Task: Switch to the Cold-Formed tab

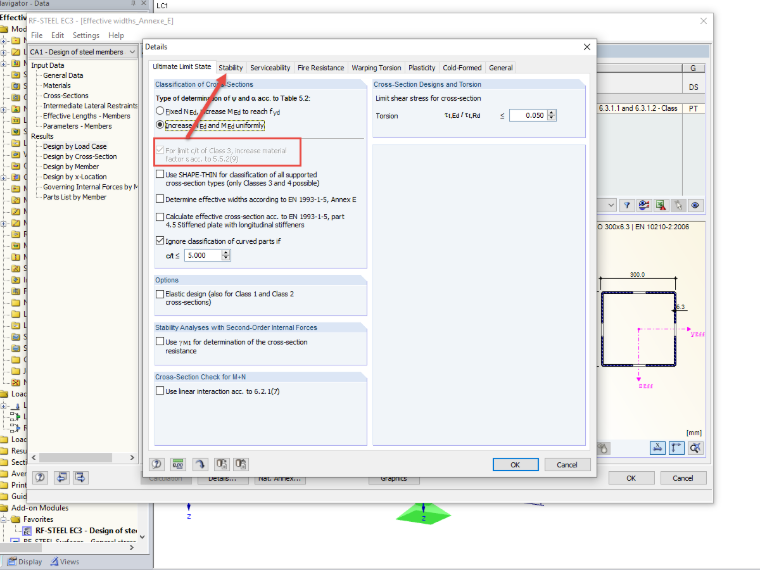Action: tap(462, 68)
